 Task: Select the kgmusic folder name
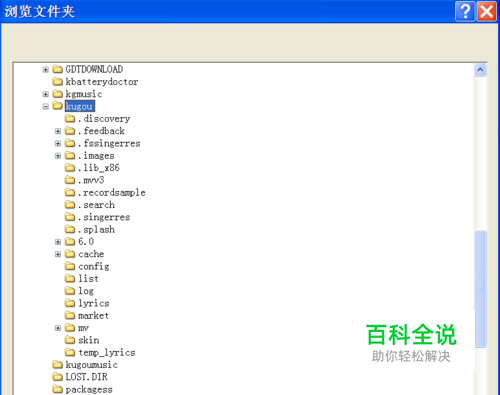[x=84, y=94]
